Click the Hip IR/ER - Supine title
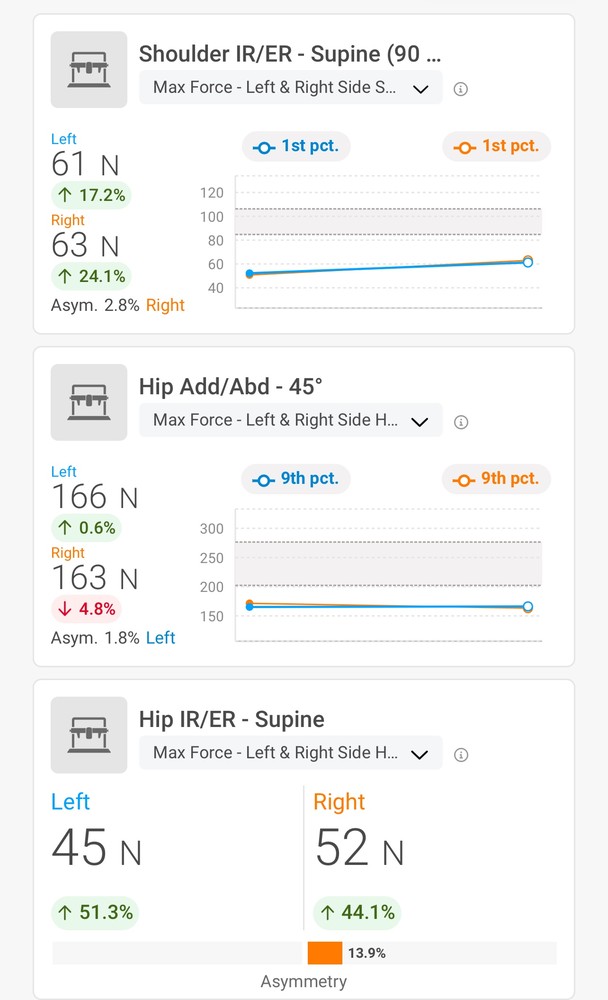Viewport: 608px width, 1000px height. point(232,719)
